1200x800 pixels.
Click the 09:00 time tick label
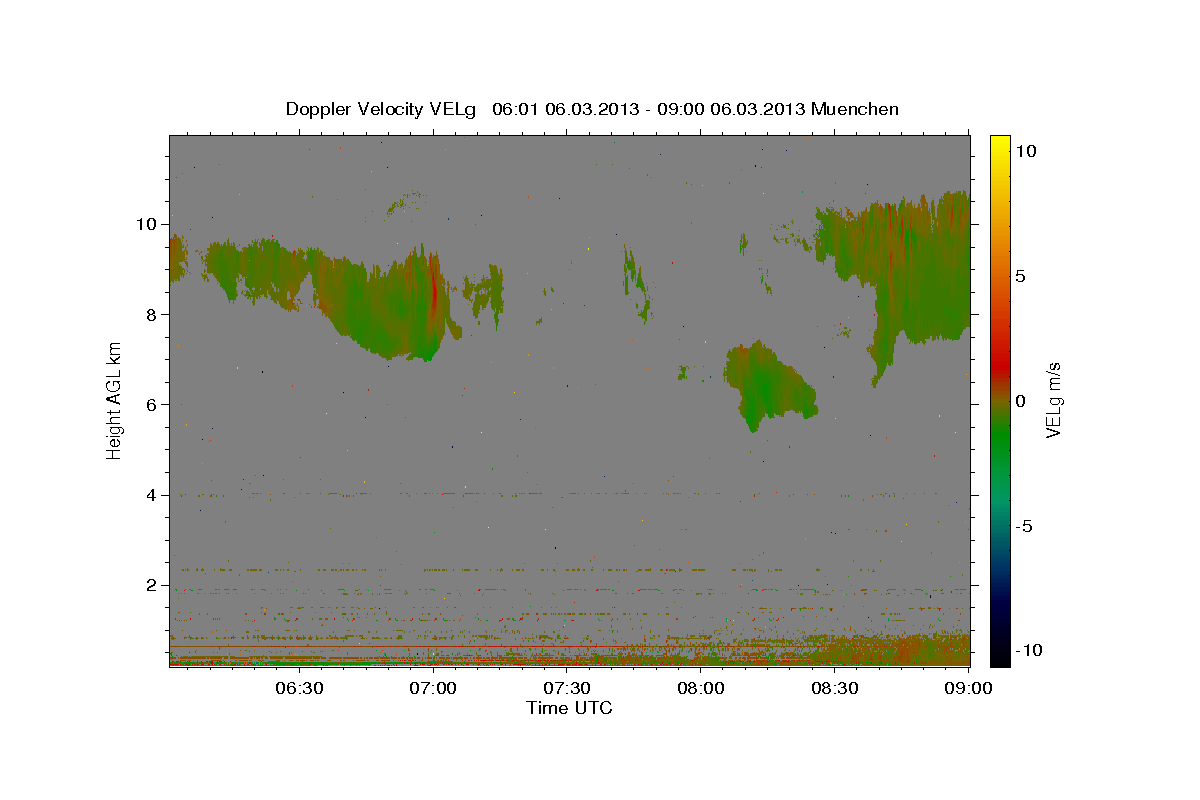(969, 688)
